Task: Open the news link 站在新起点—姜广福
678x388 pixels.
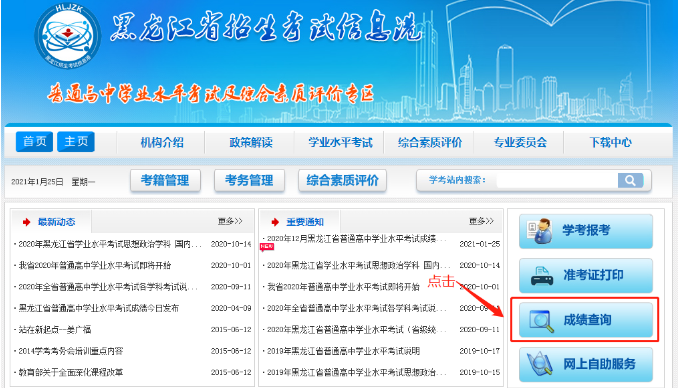Action: point(55,330)
